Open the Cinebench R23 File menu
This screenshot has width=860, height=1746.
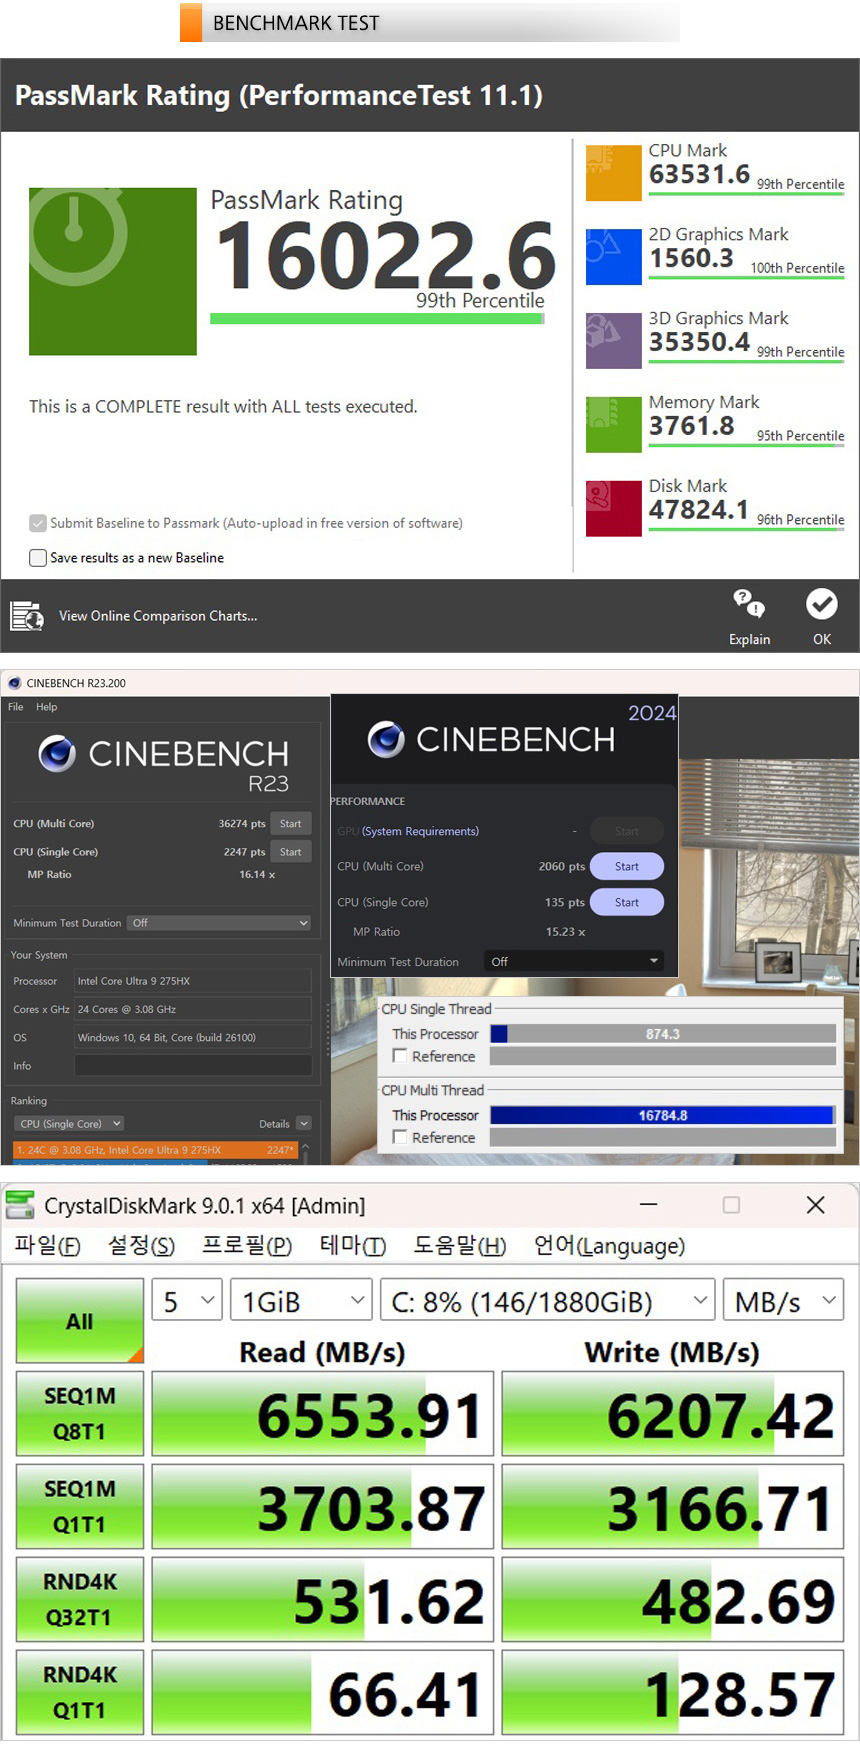tap(16, 707)
